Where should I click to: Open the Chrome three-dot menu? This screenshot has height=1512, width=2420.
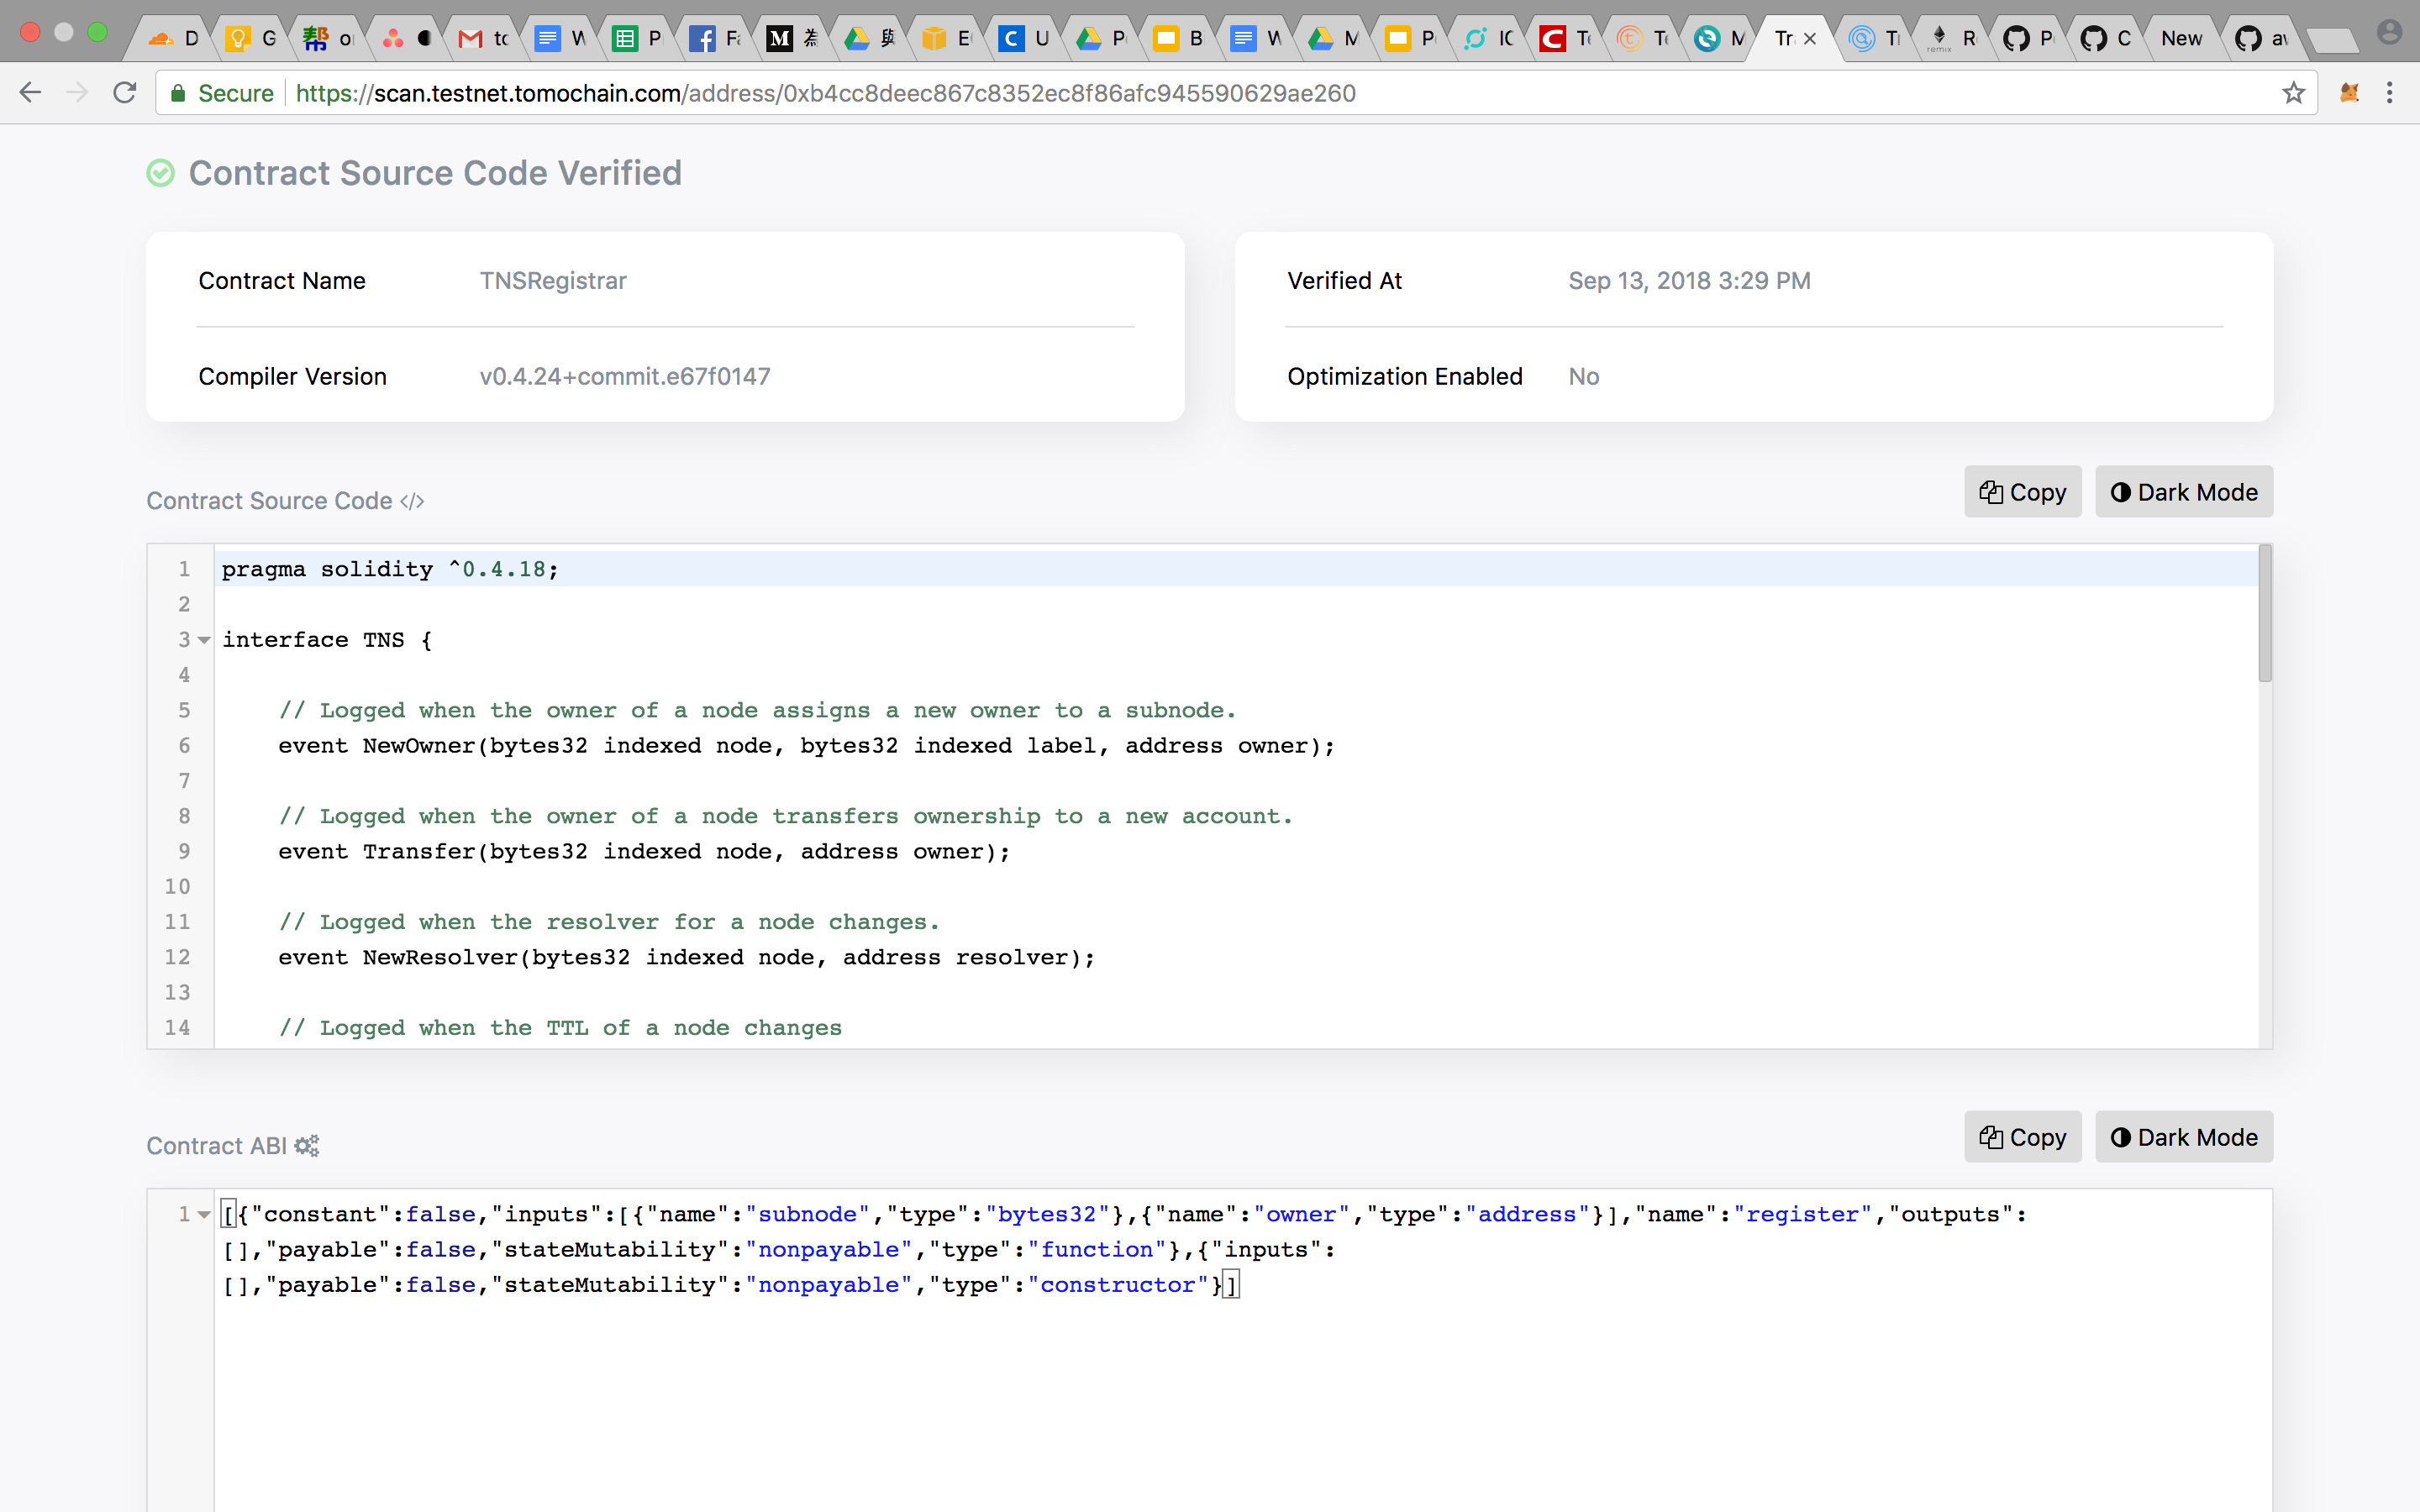[2390, 93]
